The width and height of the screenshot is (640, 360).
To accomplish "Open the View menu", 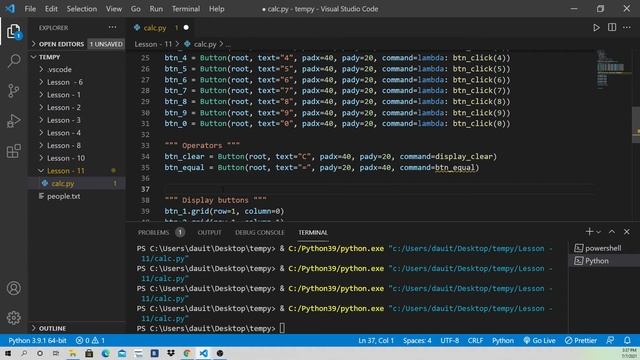I will tap(114, 9).
